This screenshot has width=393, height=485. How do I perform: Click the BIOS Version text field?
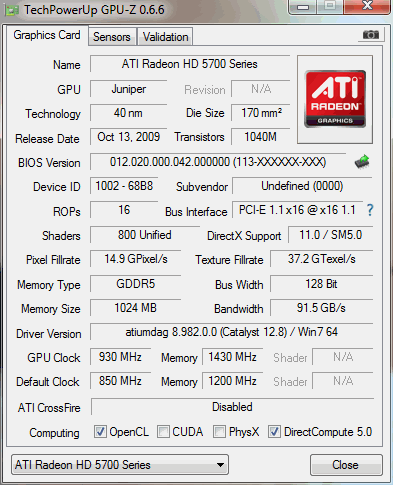pos(218,162)
